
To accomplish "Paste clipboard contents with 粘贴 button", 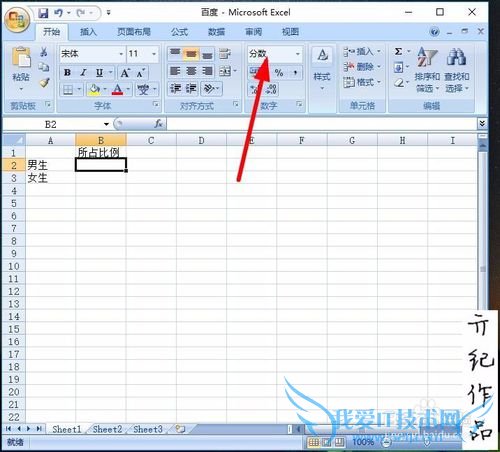I will pyautogui.click(x=21, y=68).
